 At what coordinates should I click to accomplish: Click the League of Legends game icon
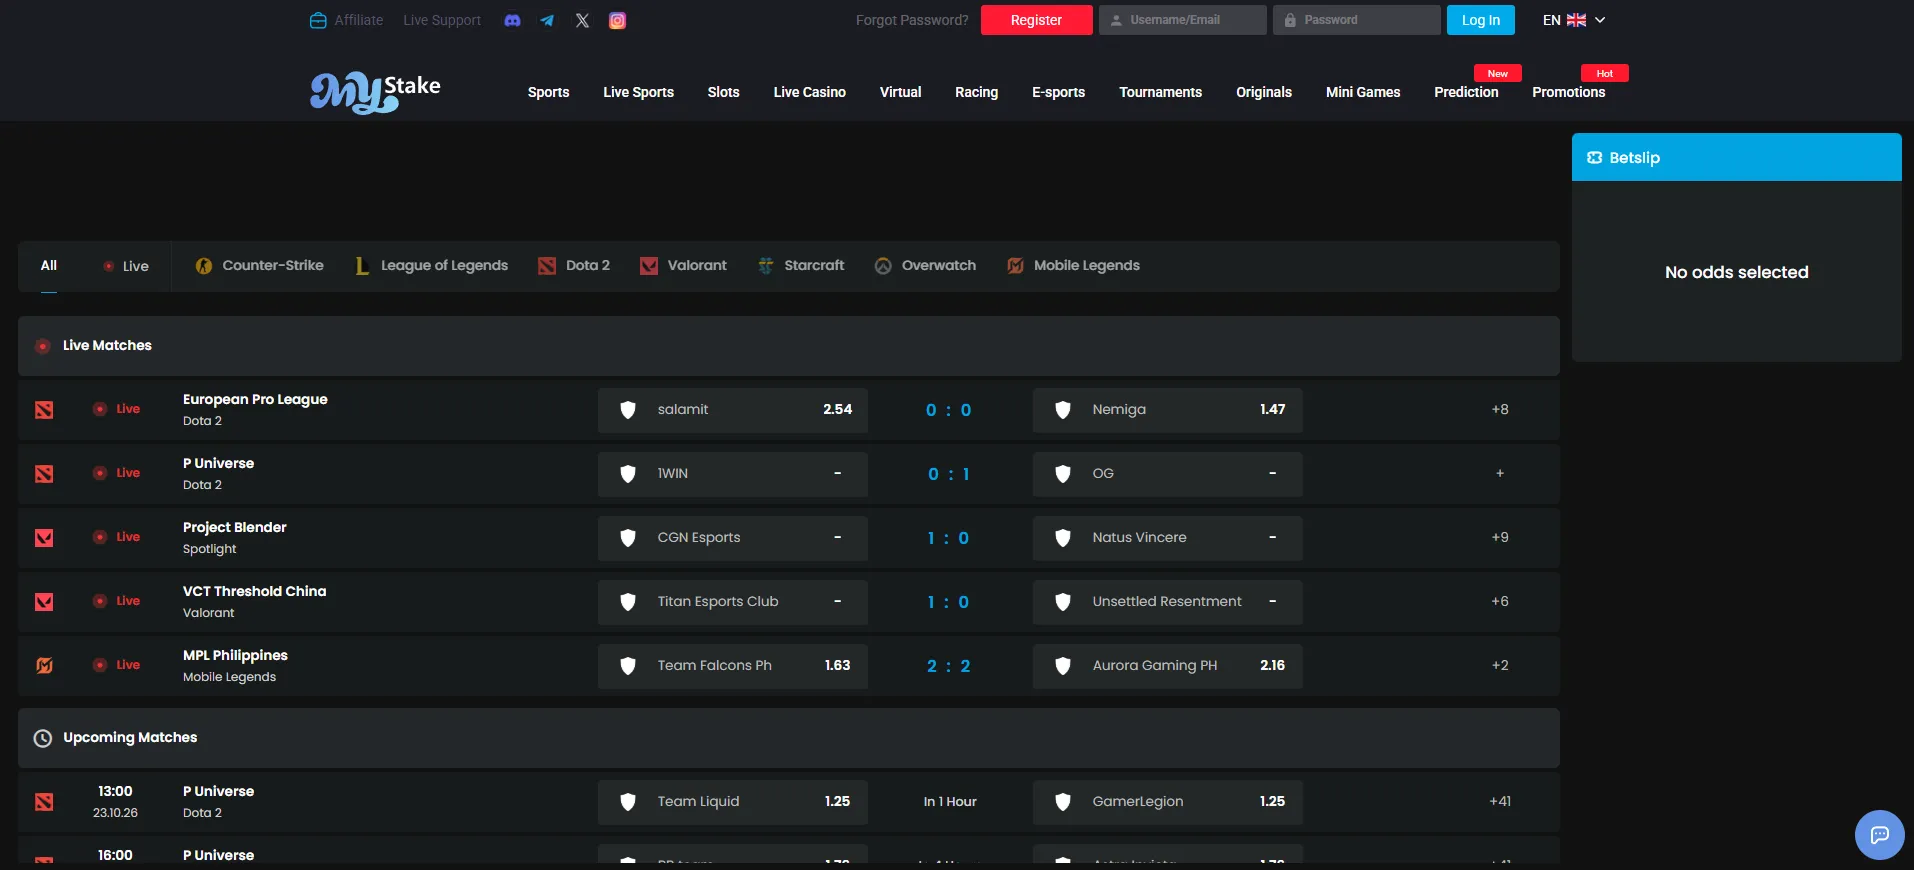point(362,266)
